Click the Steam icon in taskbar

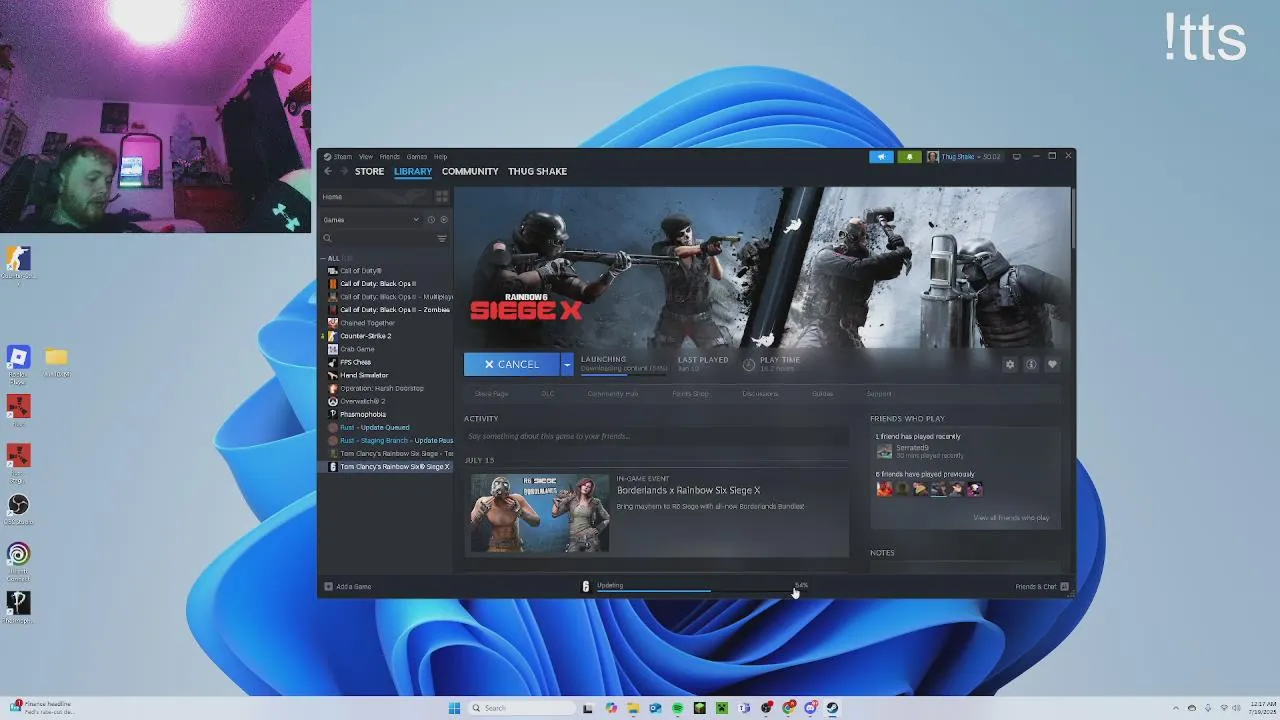832,708
